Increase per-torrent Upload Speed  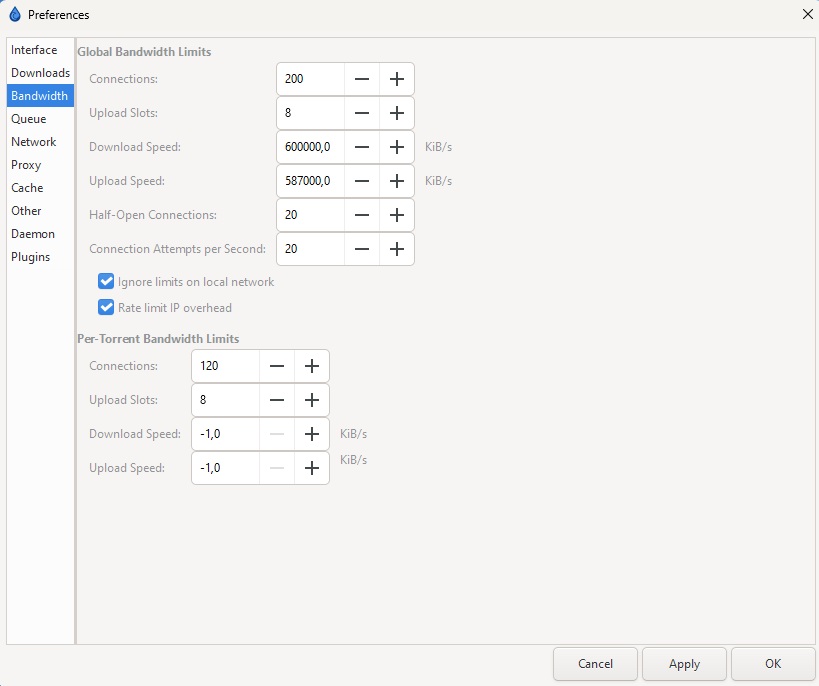[312, 468]
